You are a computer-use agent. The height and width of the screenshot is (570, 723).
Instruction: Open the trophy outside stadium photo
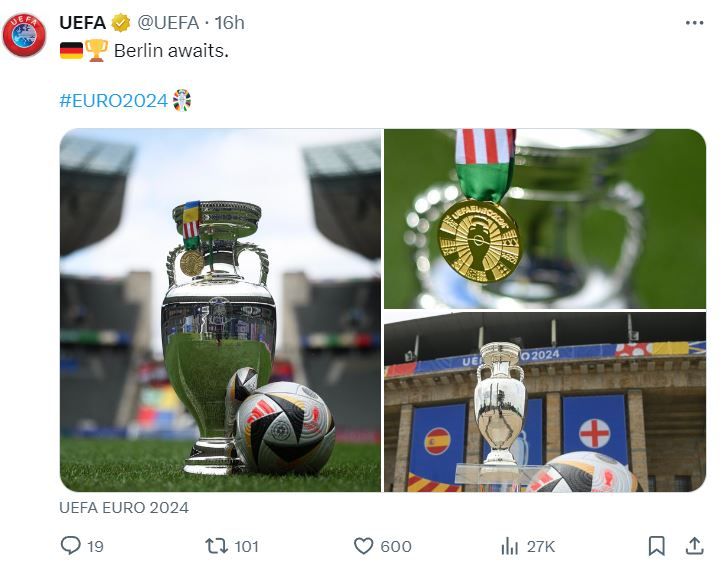[545, 402]
